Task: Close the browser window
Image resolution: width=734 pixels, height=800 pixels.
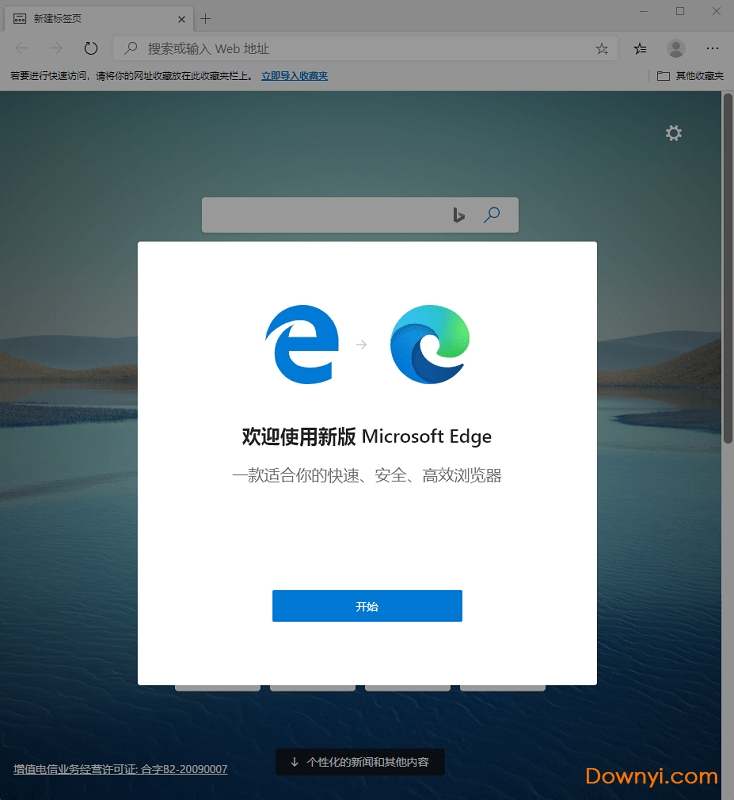Action: point(716,11)
